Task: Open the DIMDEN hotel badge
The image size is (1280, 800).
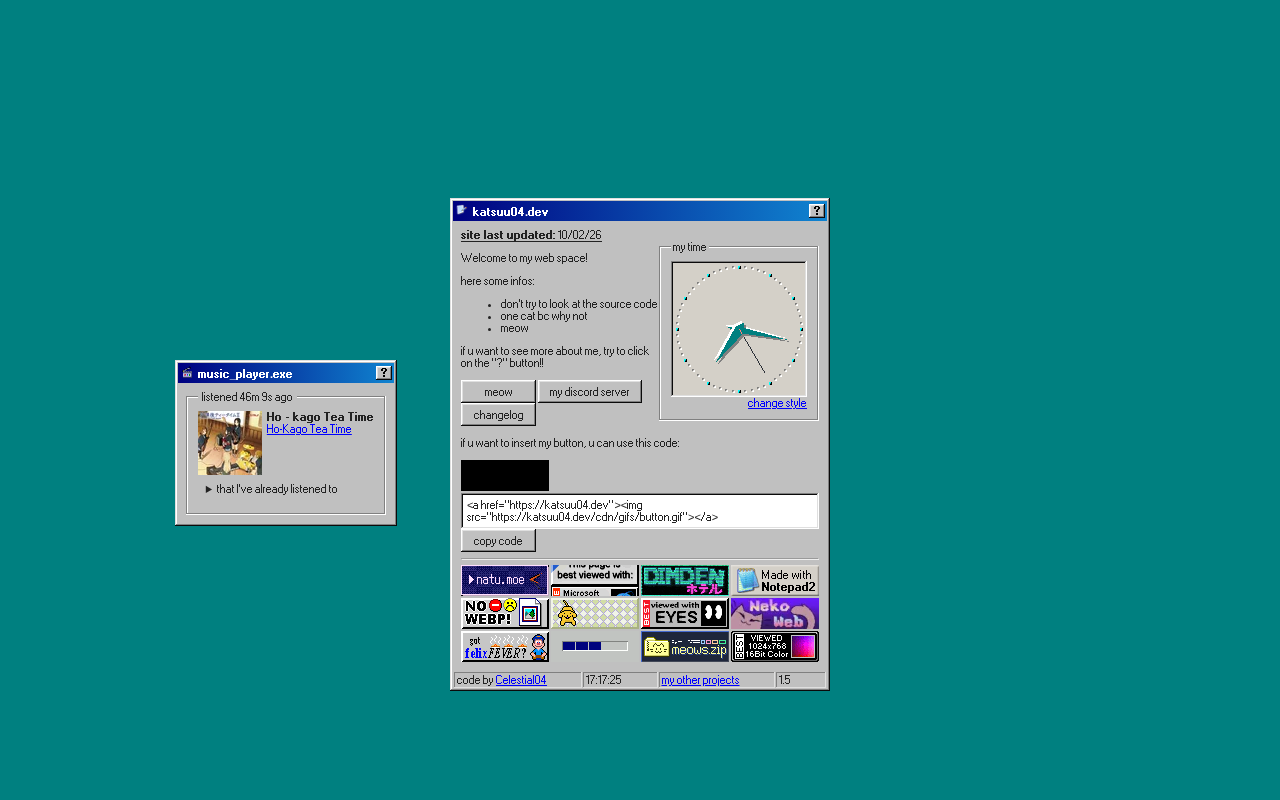Action: (x=685, y=580)
